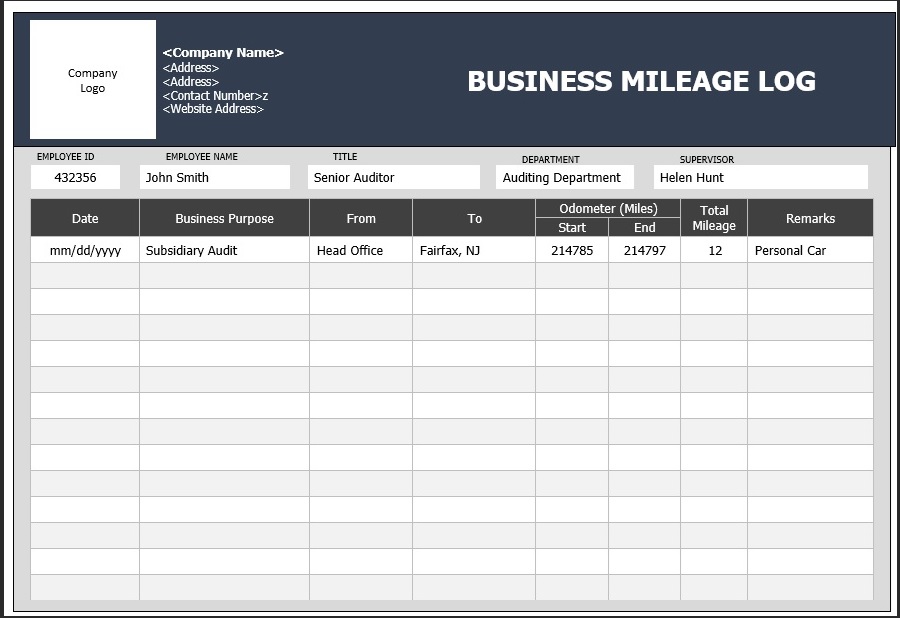Click the first Address placeholder line

190,67
